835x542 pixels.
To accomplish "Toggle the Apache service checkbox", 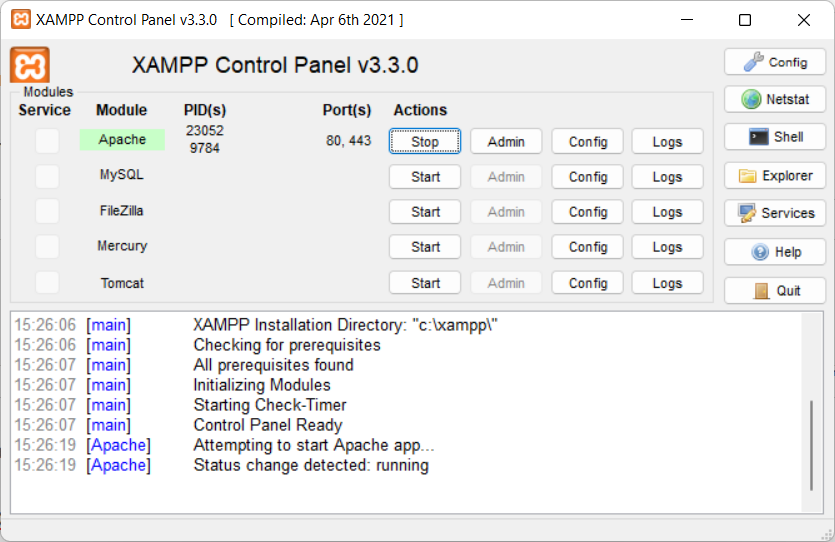I will click(47, 141).
